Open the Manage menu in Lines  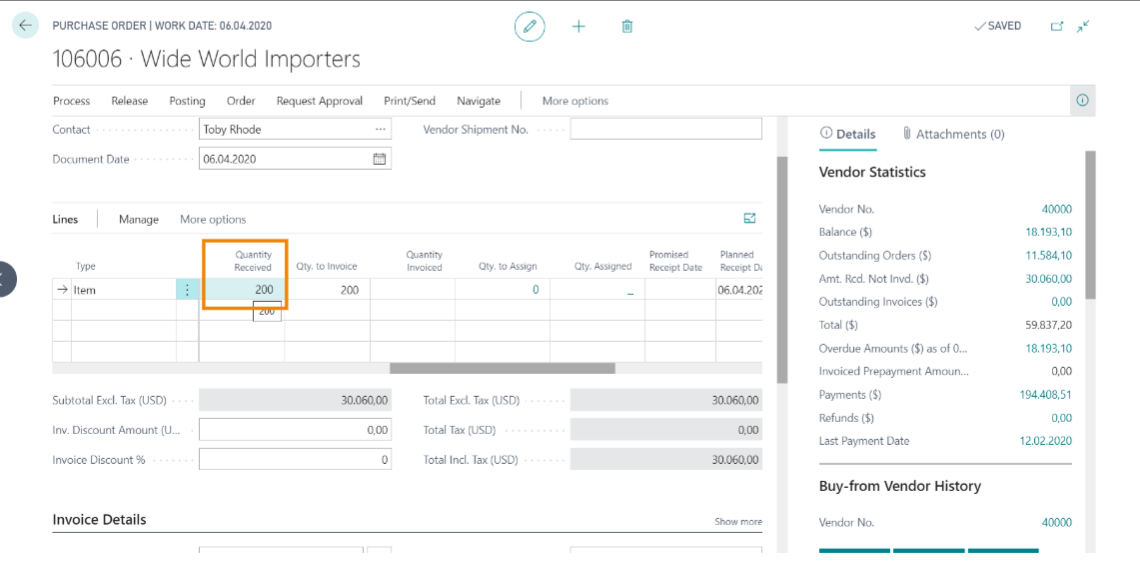pyautogui.click(x=138, y=219)
